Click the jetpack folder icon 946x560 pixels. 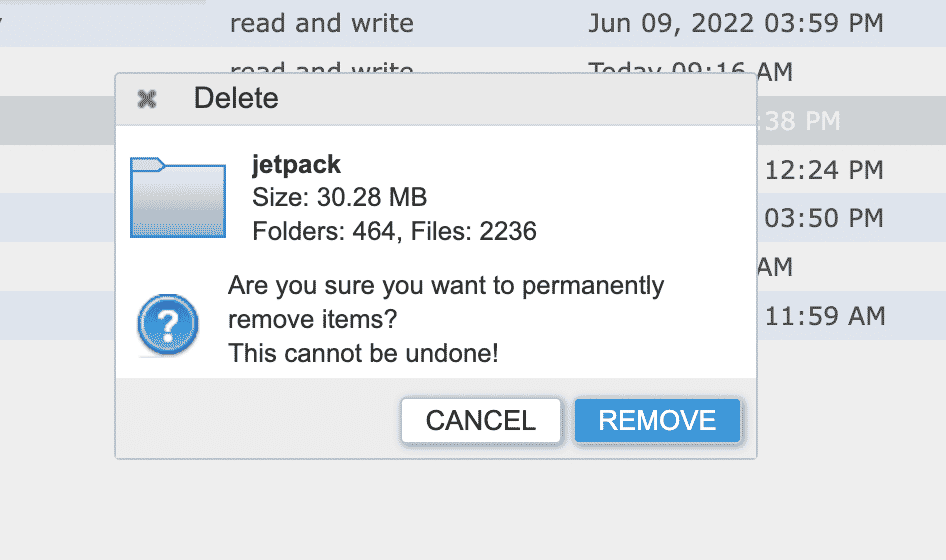(177, 197)
